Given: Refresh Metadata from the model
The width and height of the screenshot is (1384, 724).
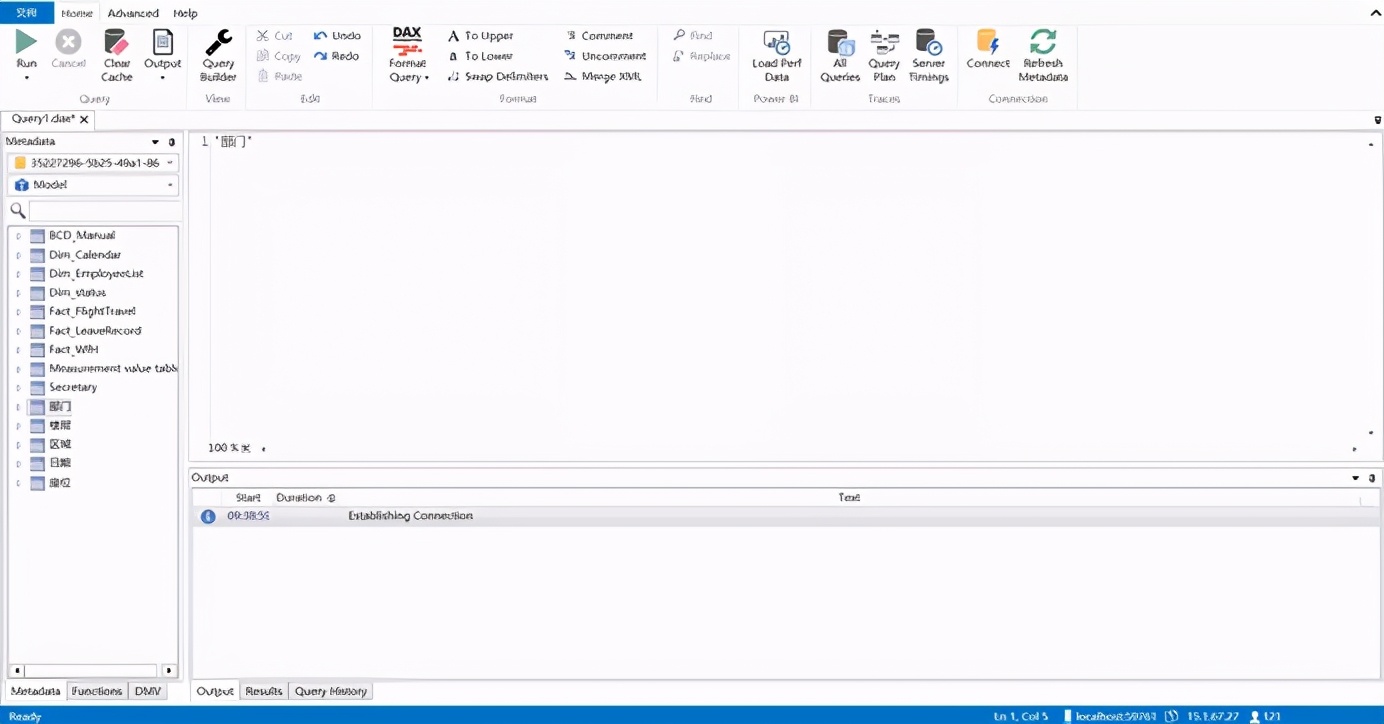Looking at the screenshot, I should click(1043, 54).
